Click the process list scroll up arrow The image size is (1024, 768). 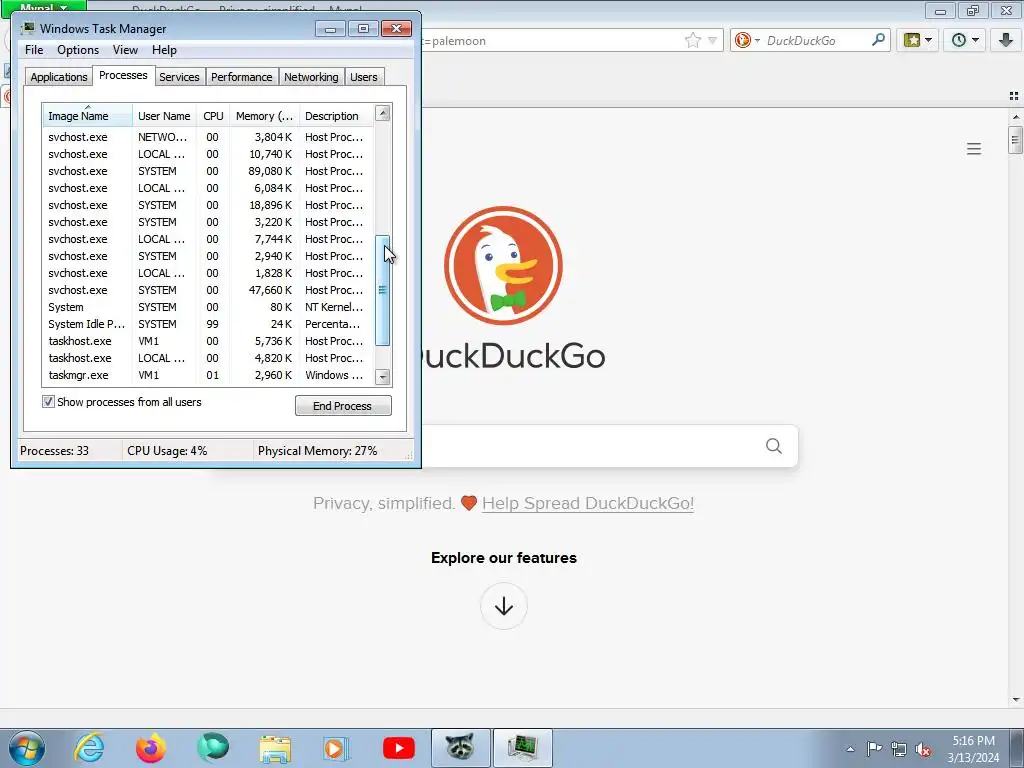(x=383, y=113)
